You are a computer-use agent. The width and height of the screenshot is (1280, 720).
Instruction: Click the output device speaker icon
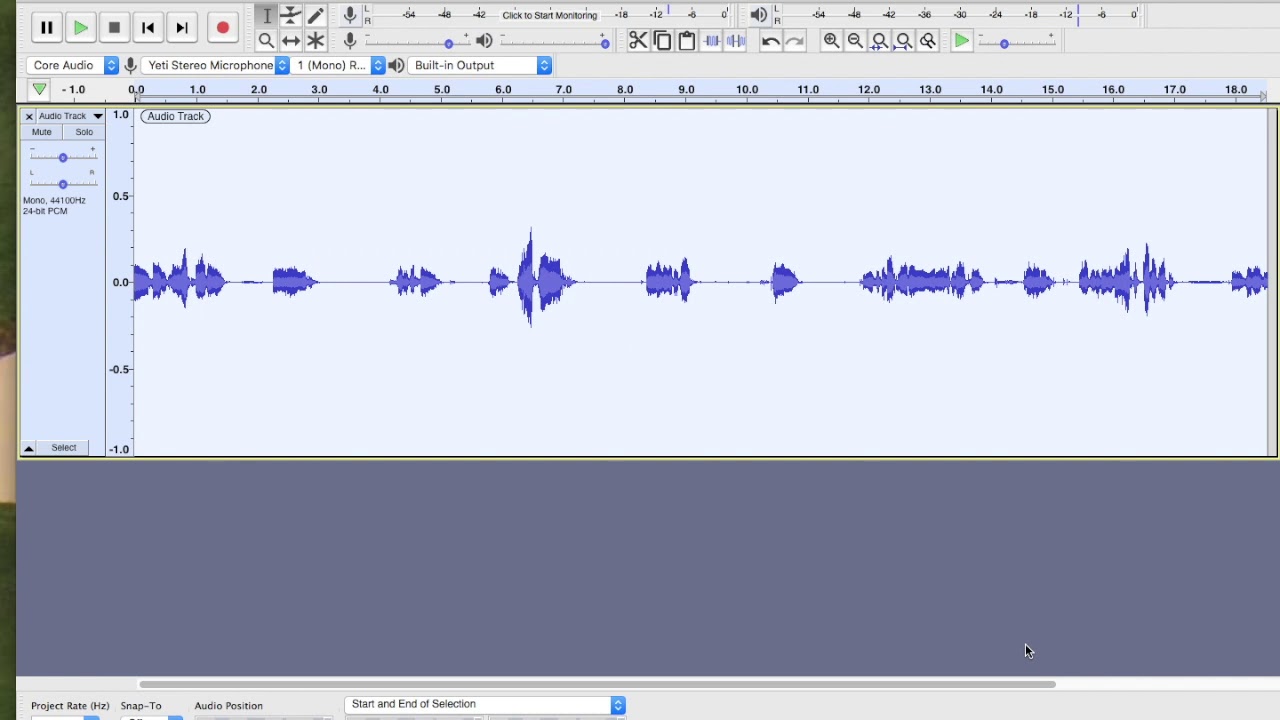click(396, 65)
